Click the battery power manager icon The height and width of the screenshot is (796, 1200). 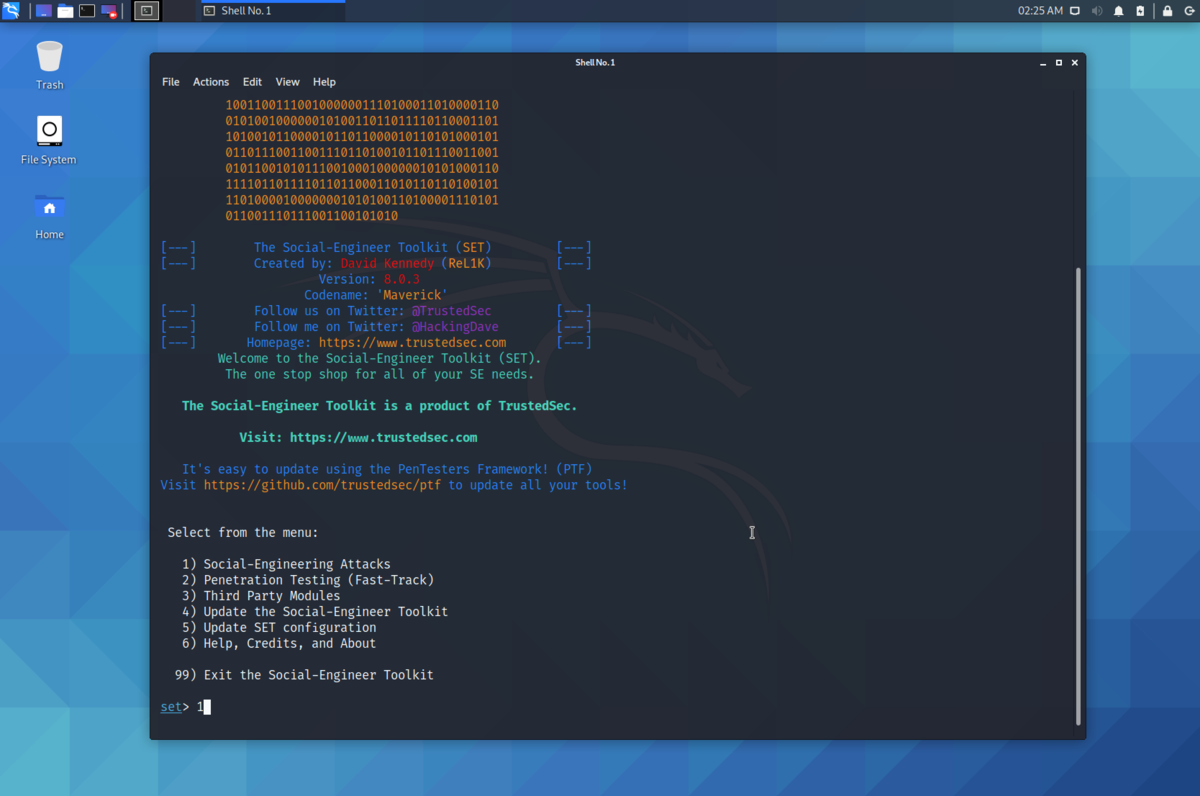[1141, 11]
